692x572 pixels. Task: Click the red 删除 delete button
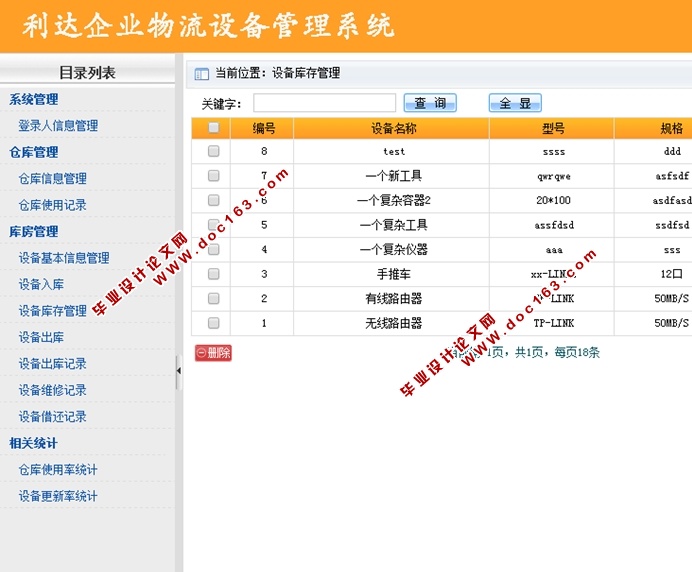coord(214,353)
